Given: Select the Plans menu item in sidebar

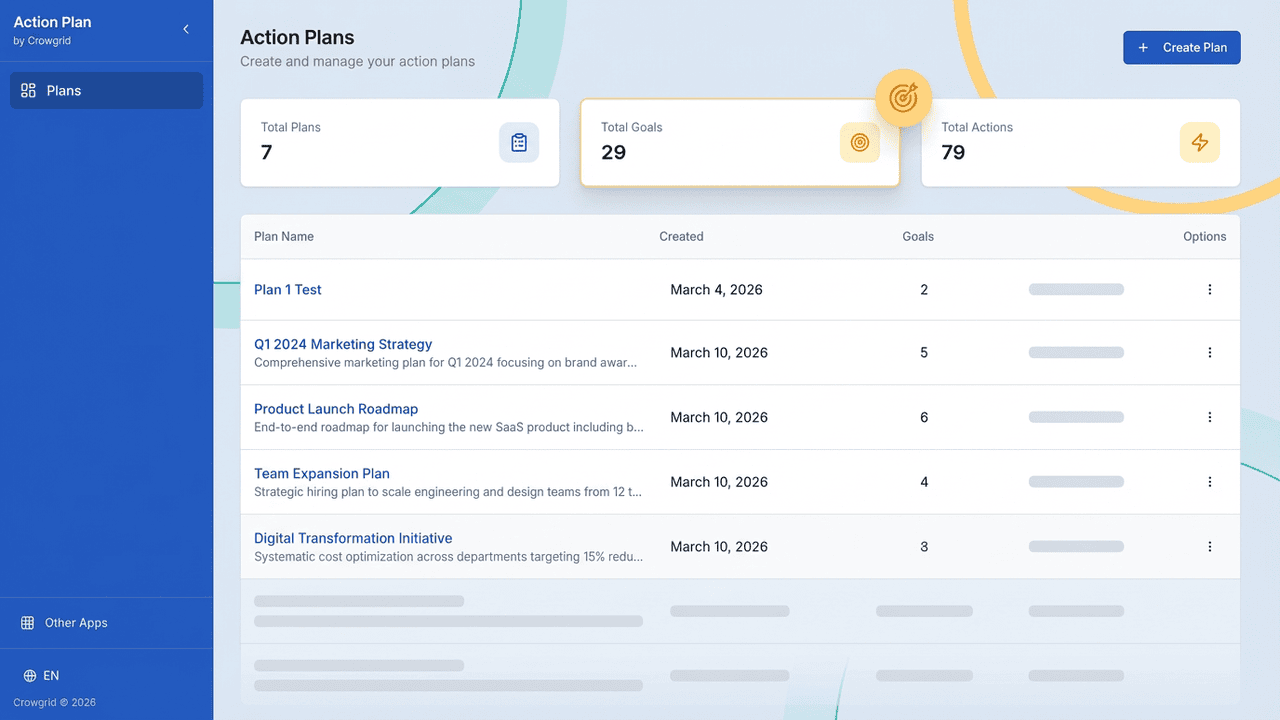Looking at the screenshot, I should click(106, 90).
